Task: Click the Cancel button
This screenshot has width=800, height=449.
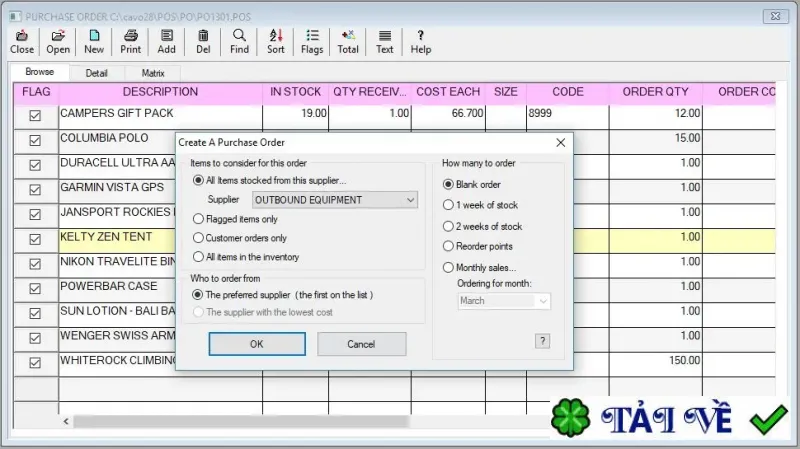Action: (x=361, y=344)
